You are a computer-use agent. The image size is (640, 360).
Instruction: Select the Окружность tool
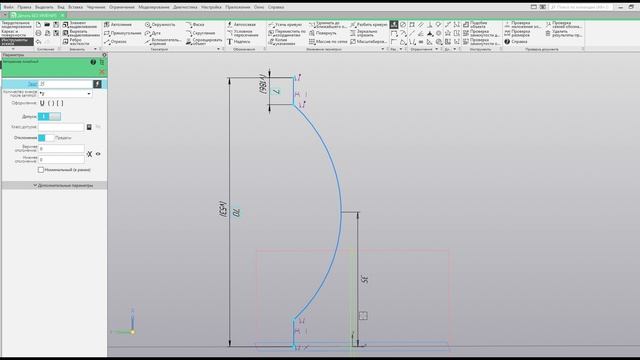[x=160, y=25]
